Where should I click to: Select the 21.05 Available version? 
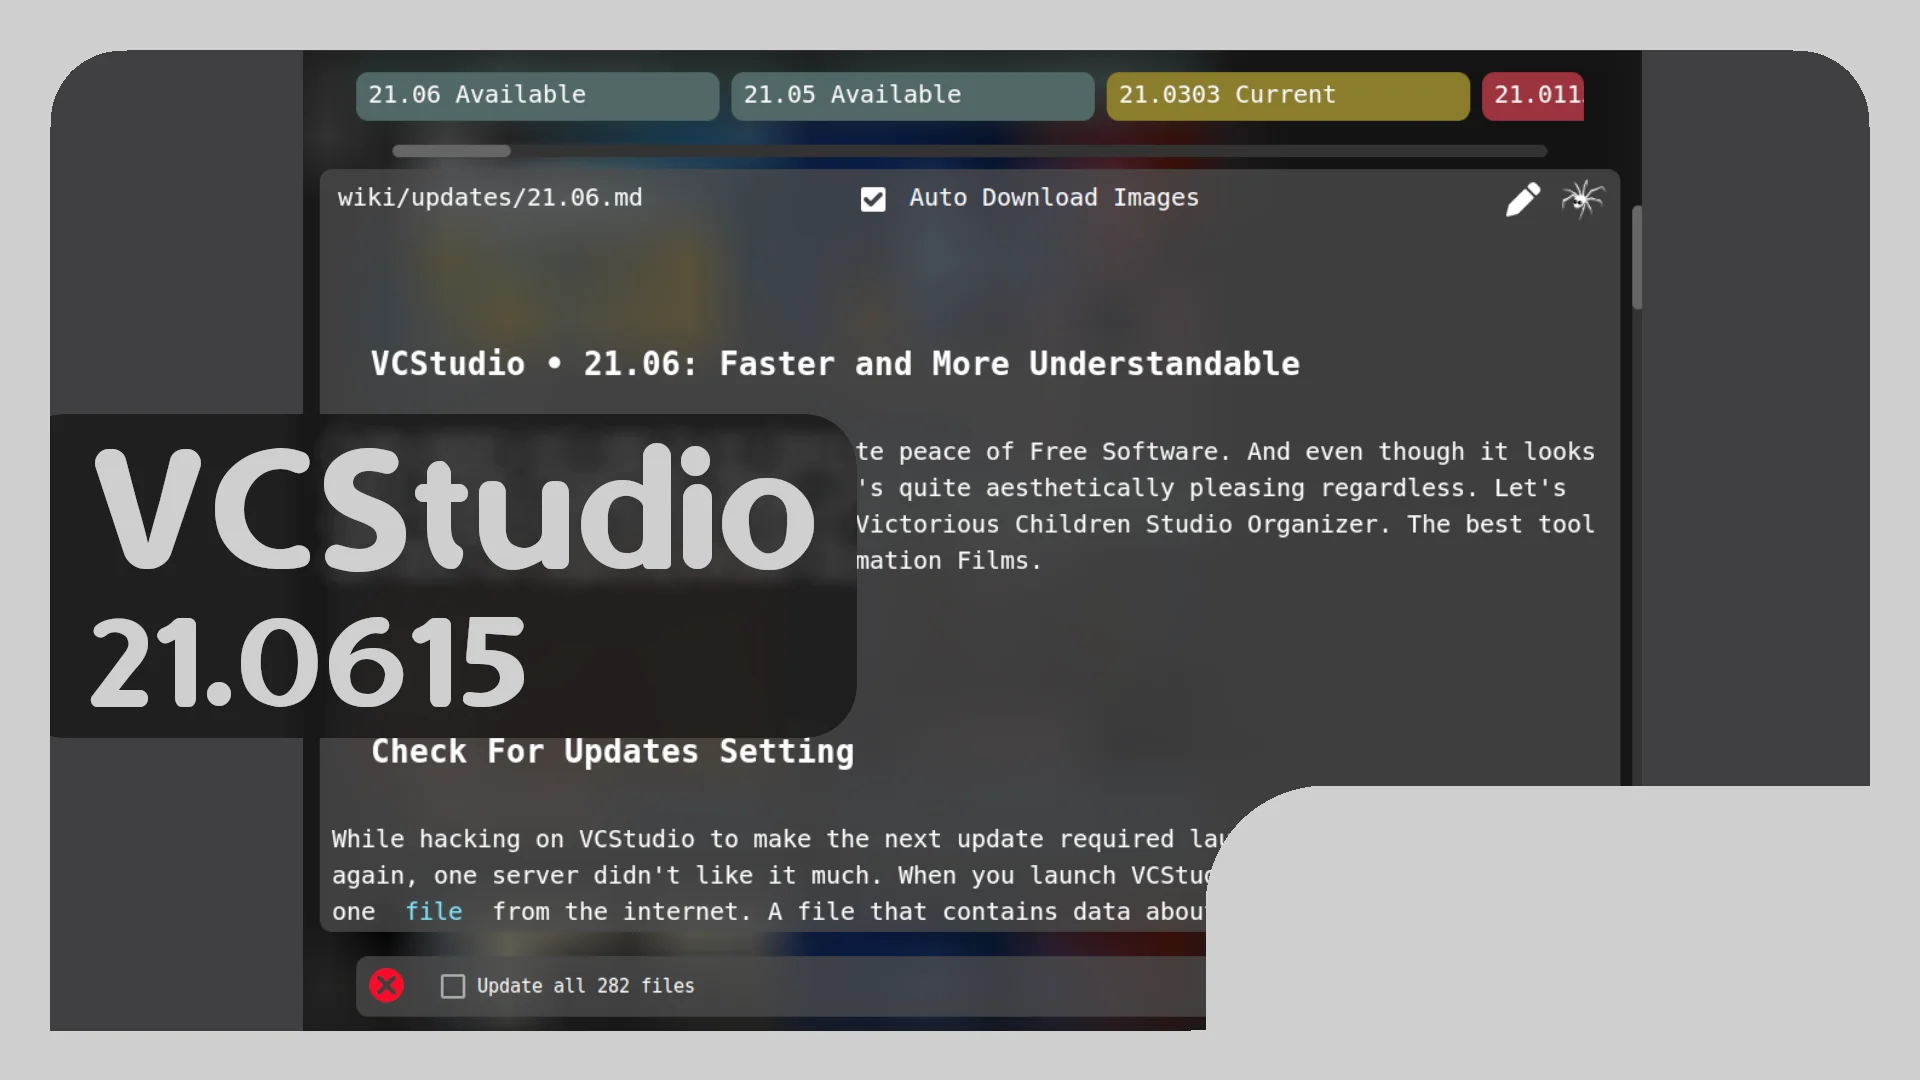click(x=912, y=96)
